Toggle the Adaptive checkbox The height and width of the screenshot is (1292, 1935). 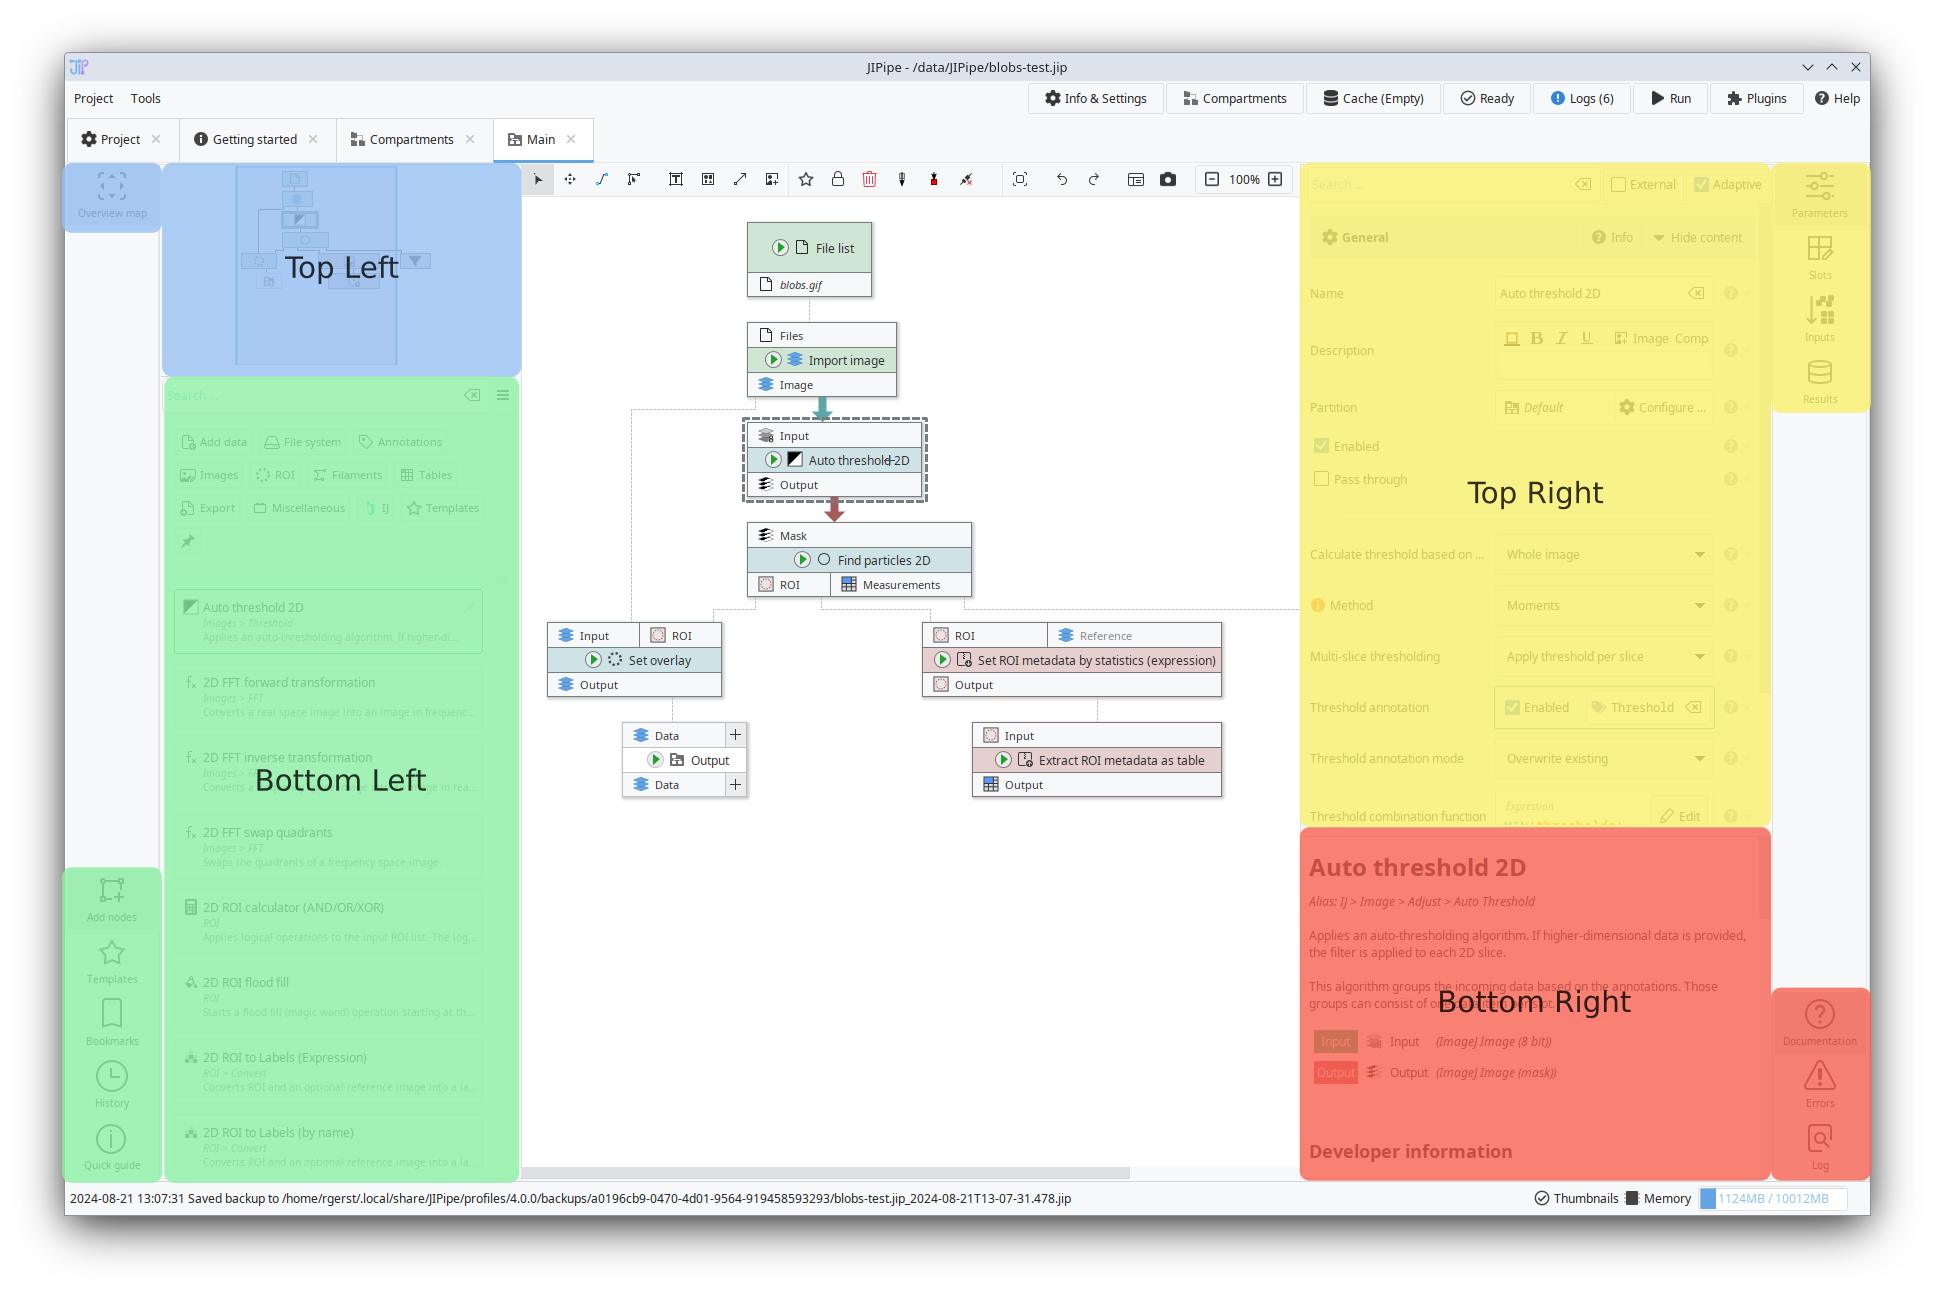1701,184
